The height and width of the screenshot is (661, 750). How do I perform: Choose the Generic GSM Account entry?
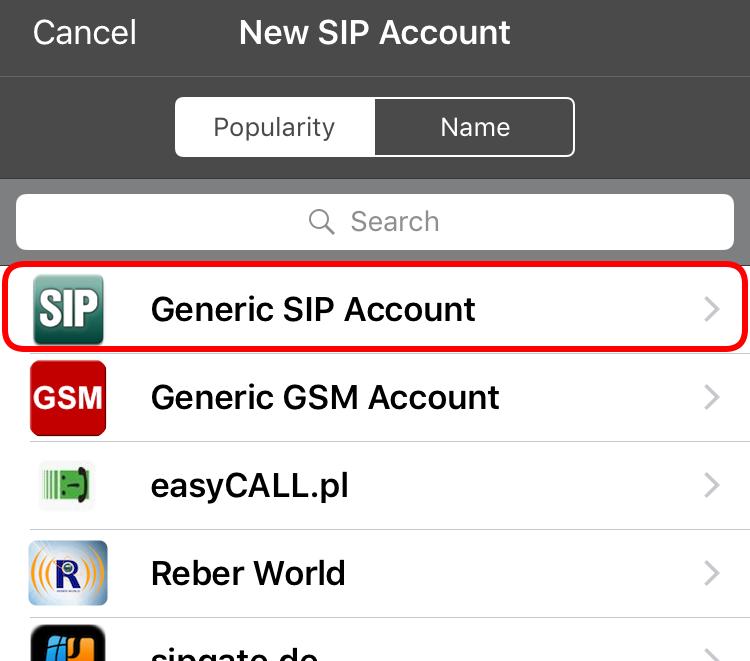tap(375, 397)
